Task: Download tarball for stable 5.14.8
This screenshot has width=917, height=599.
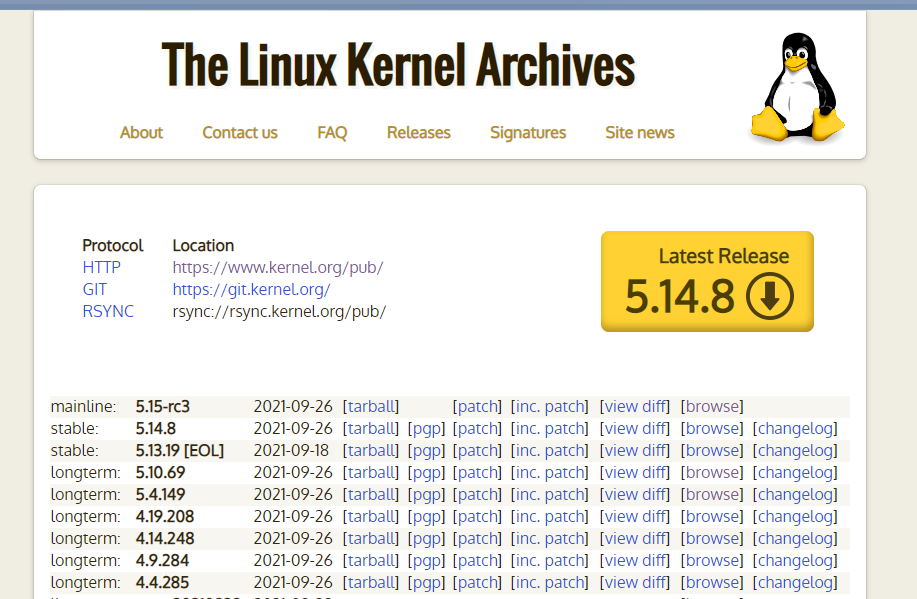Action: (x=371, y=429)
